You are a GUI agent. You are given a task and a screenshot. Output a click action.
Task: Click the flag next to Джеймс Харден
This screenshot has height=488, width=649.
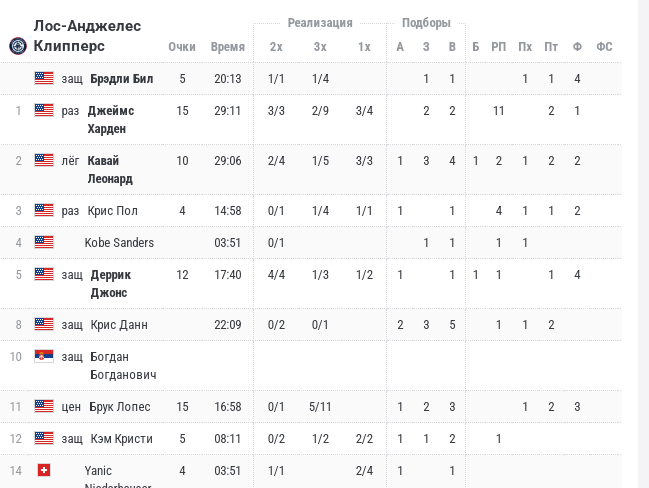point(44,110)
